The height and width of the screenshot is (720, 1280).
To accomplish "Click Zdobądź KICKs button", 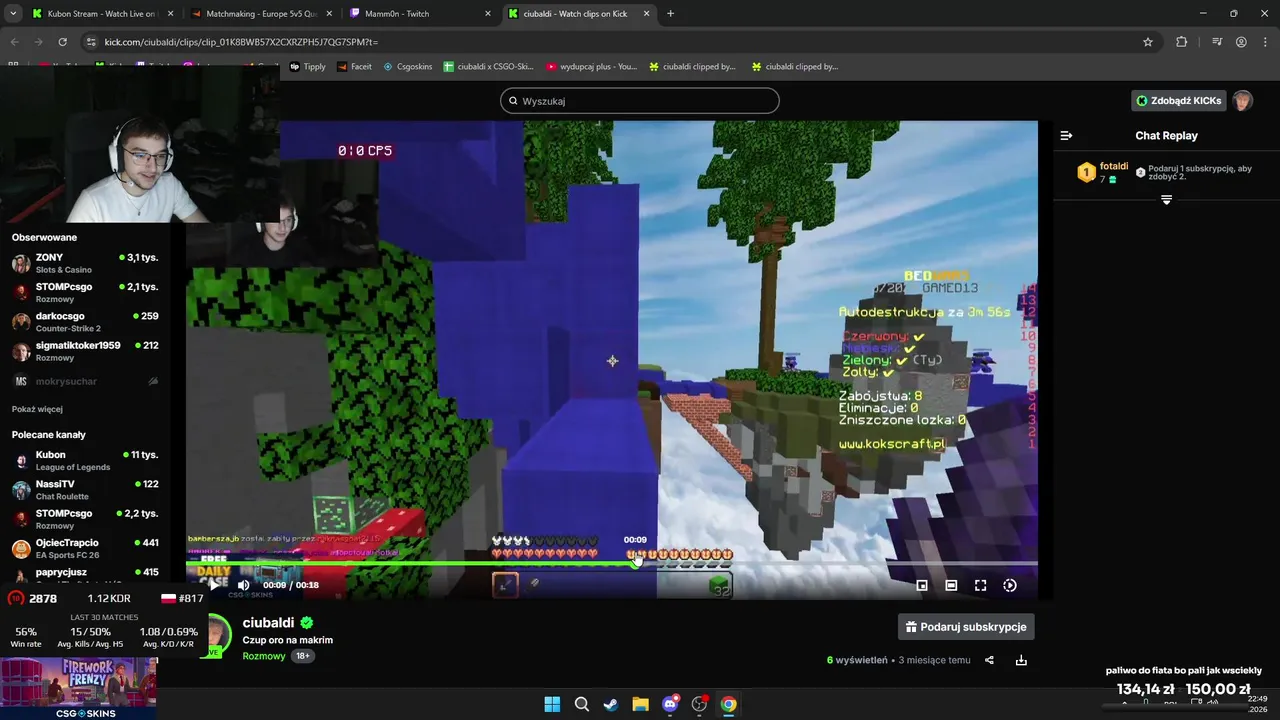I will point(1178,101).
